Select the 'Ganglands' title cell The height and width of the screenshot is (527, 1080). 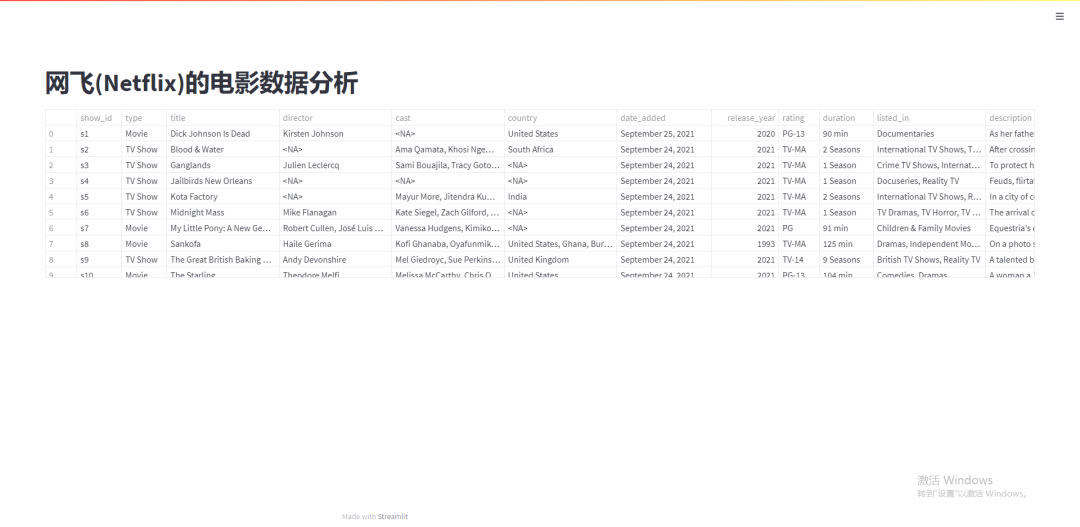point(223,165)
